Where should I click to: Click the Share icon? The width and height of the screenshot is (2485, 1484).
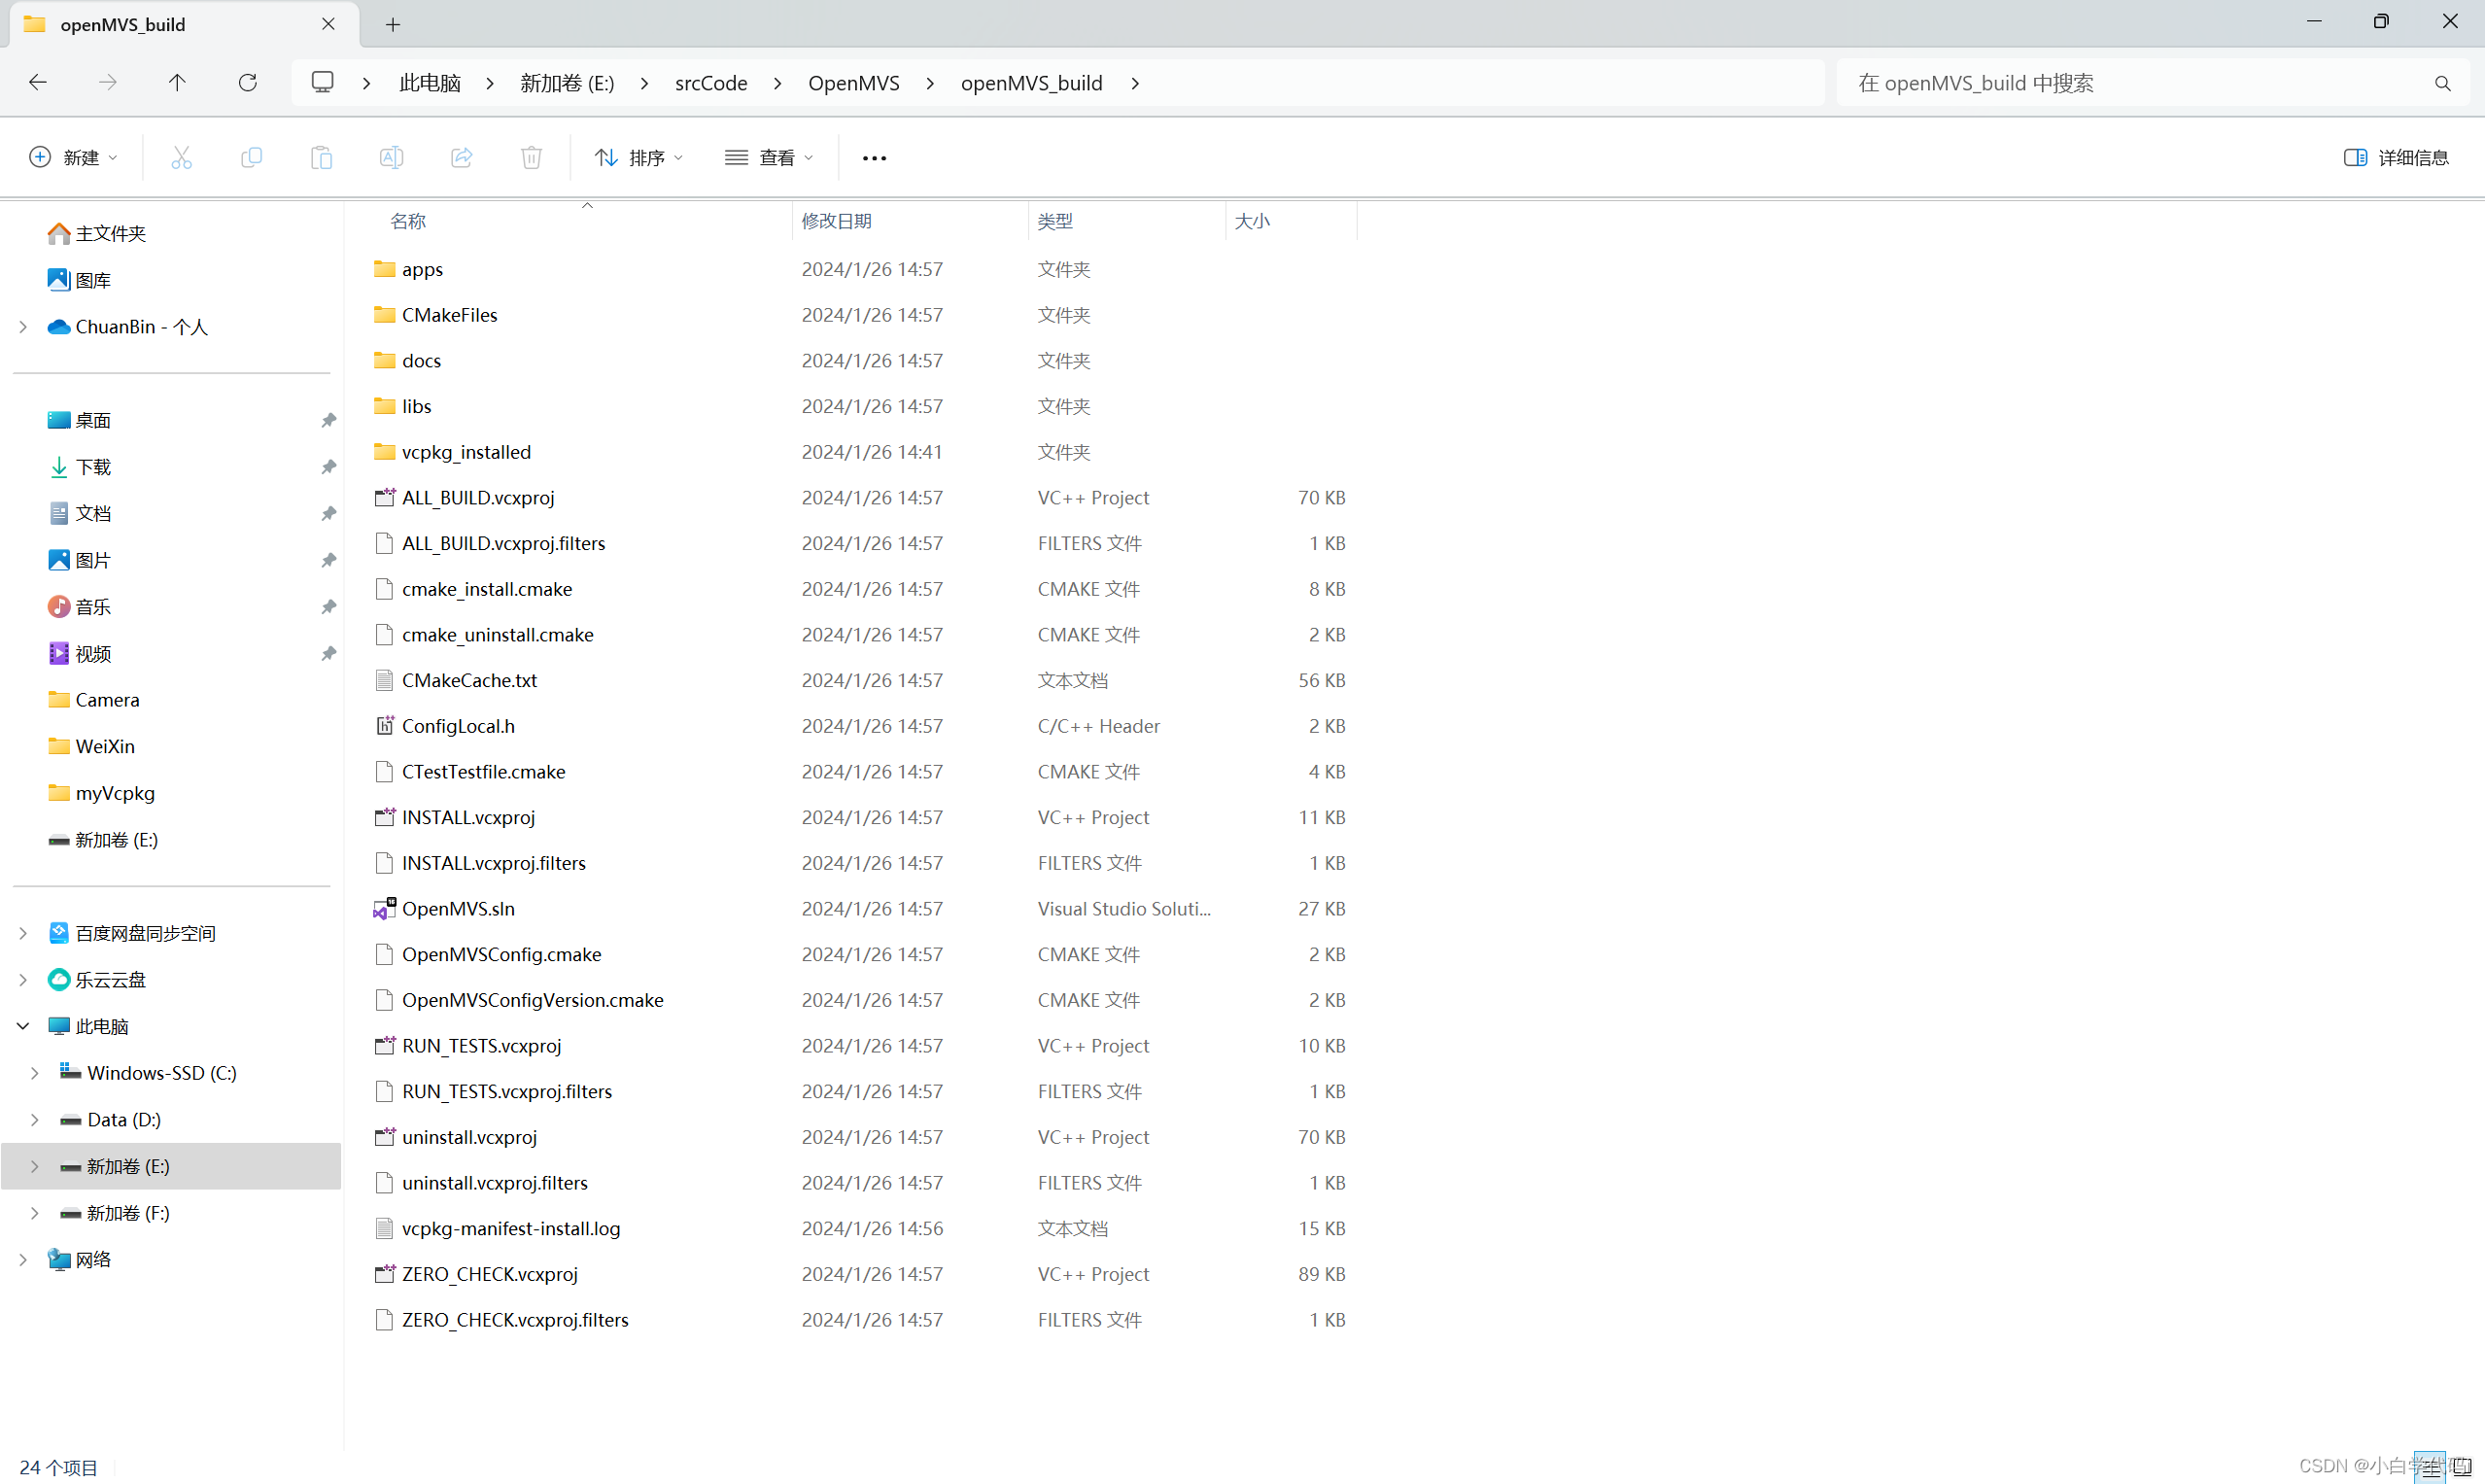[x=461, y=157]
